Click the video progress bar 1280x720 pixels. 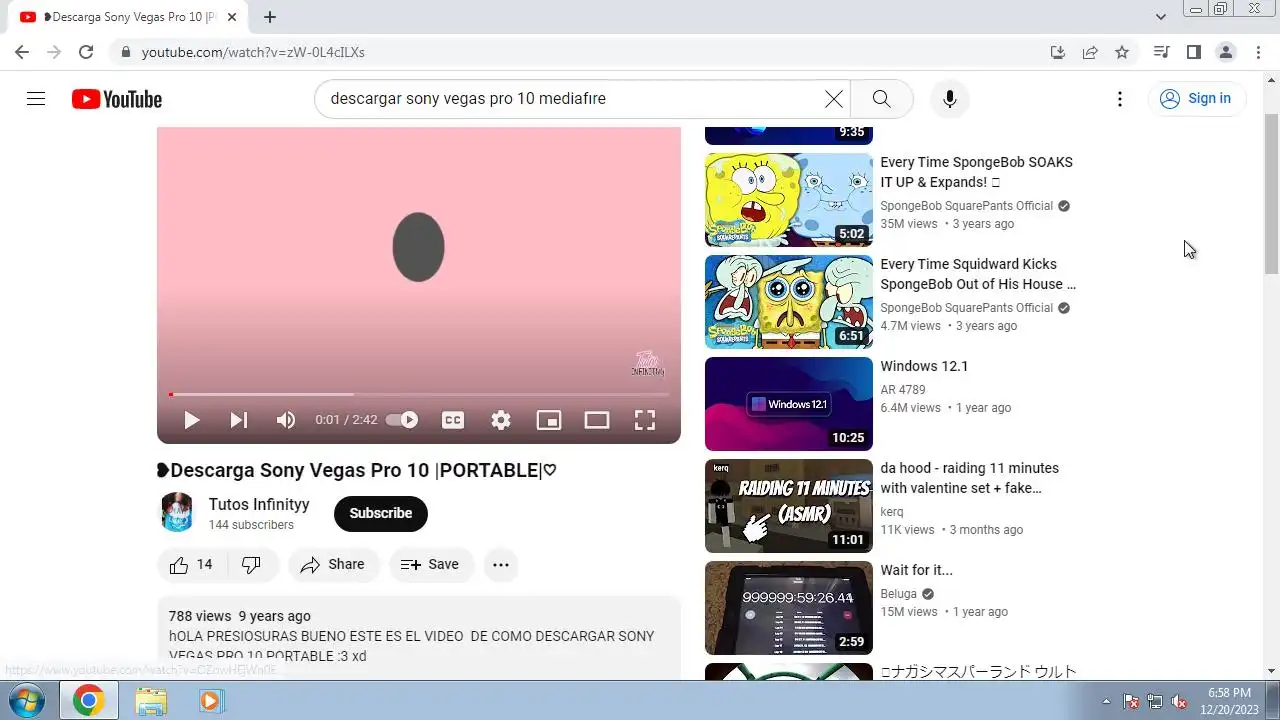[419, 395]
